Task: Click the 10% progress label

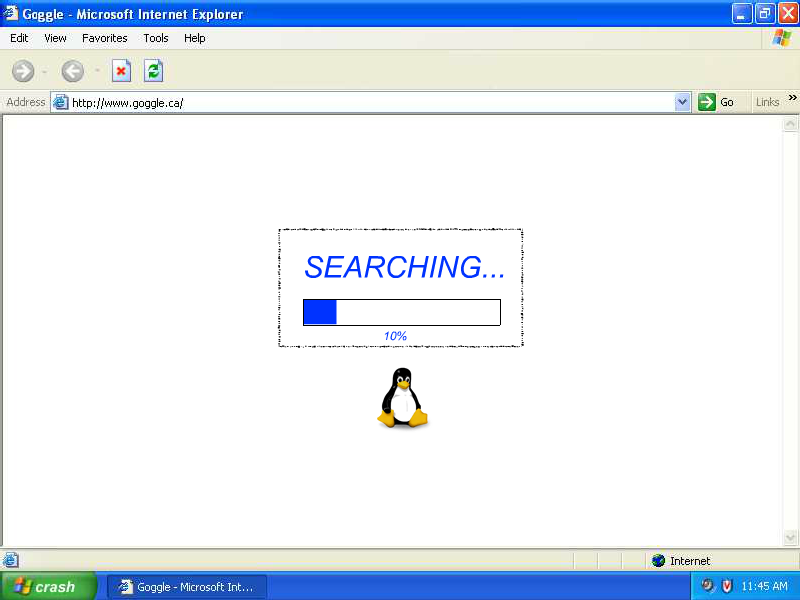Action: 395,336
